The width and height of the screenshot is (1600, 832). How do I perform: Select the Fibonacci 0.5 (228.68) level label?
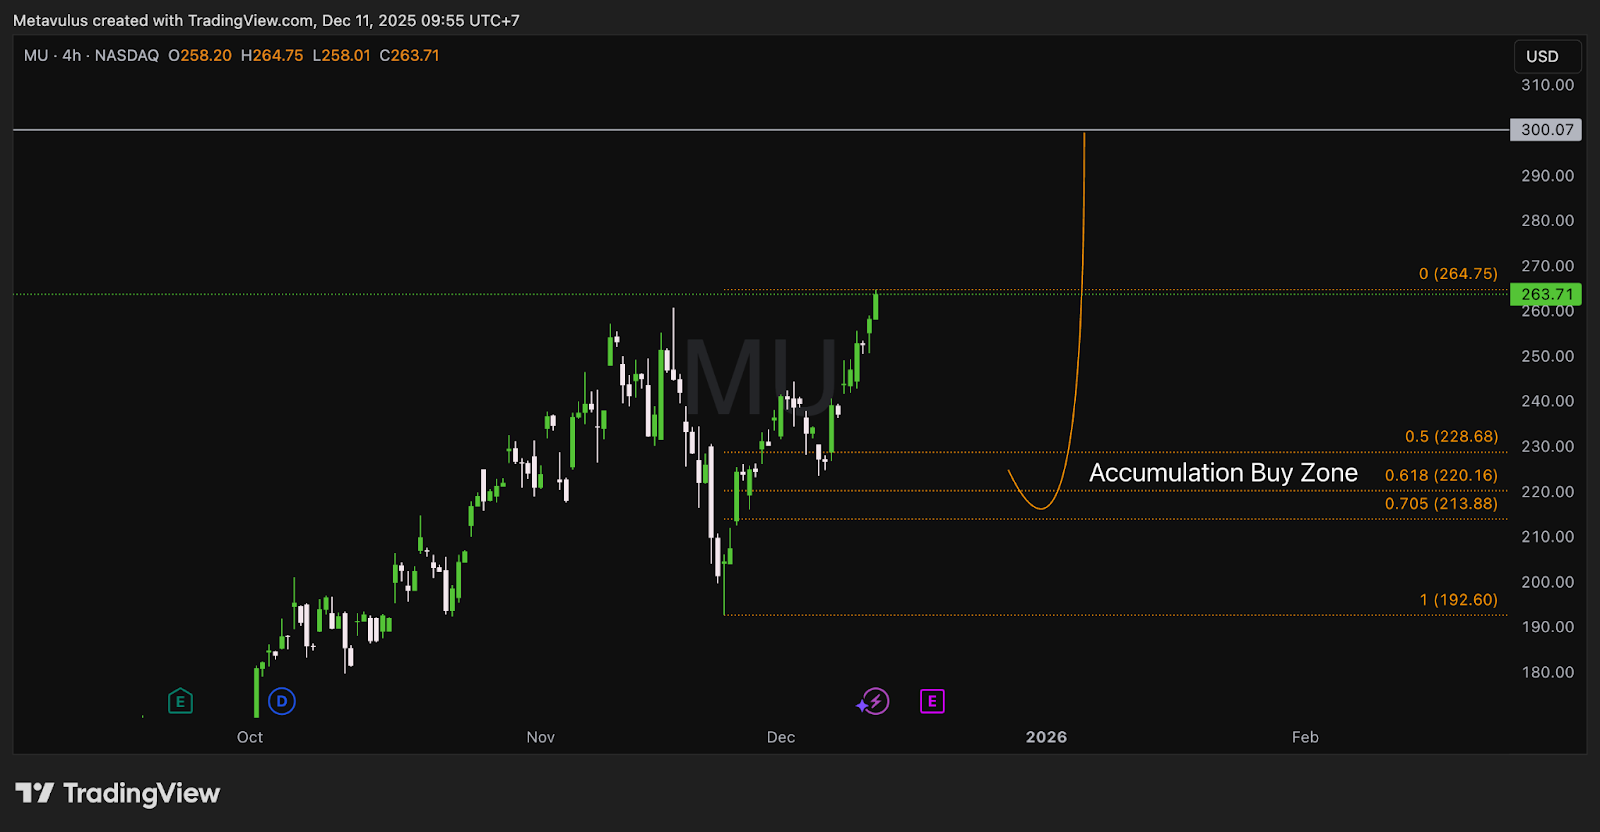pyautogui.click(x=1451, y=437)
